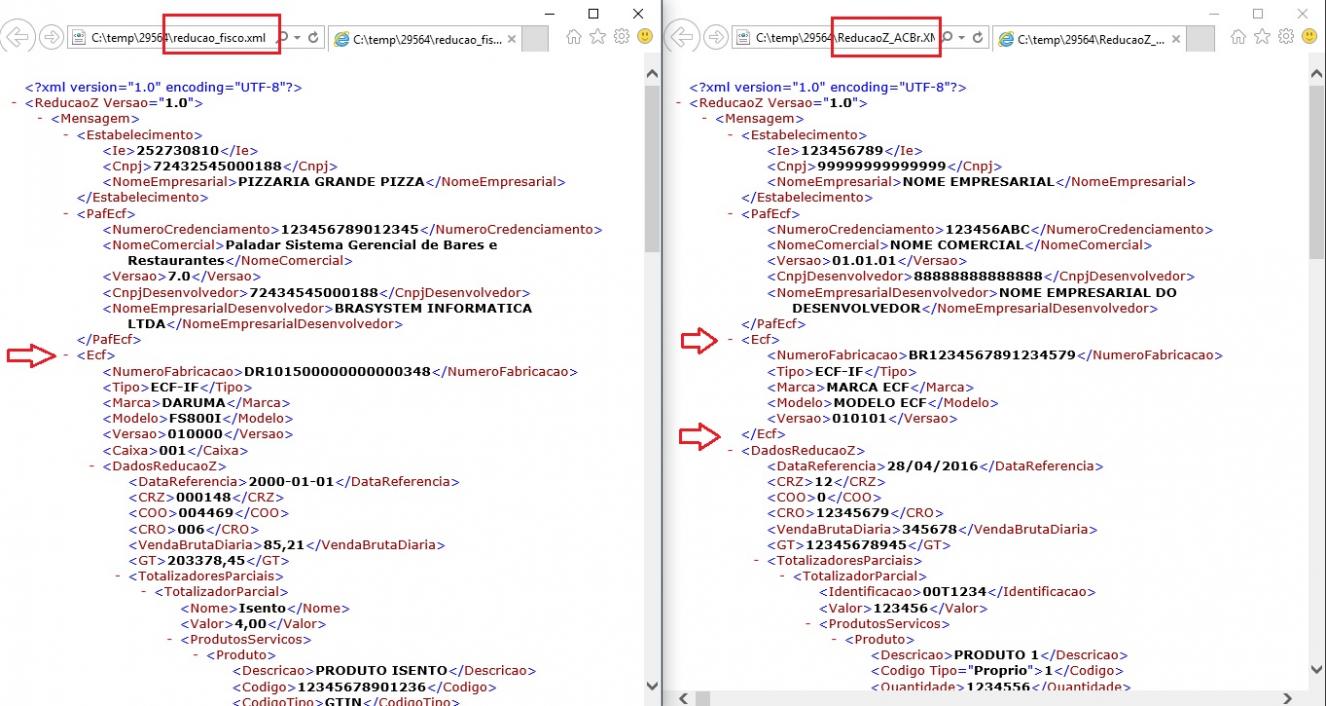Screen dimensions: 1326x706
Task: Close the ReducaoZ_ tab in right window
Action: 1176,39
